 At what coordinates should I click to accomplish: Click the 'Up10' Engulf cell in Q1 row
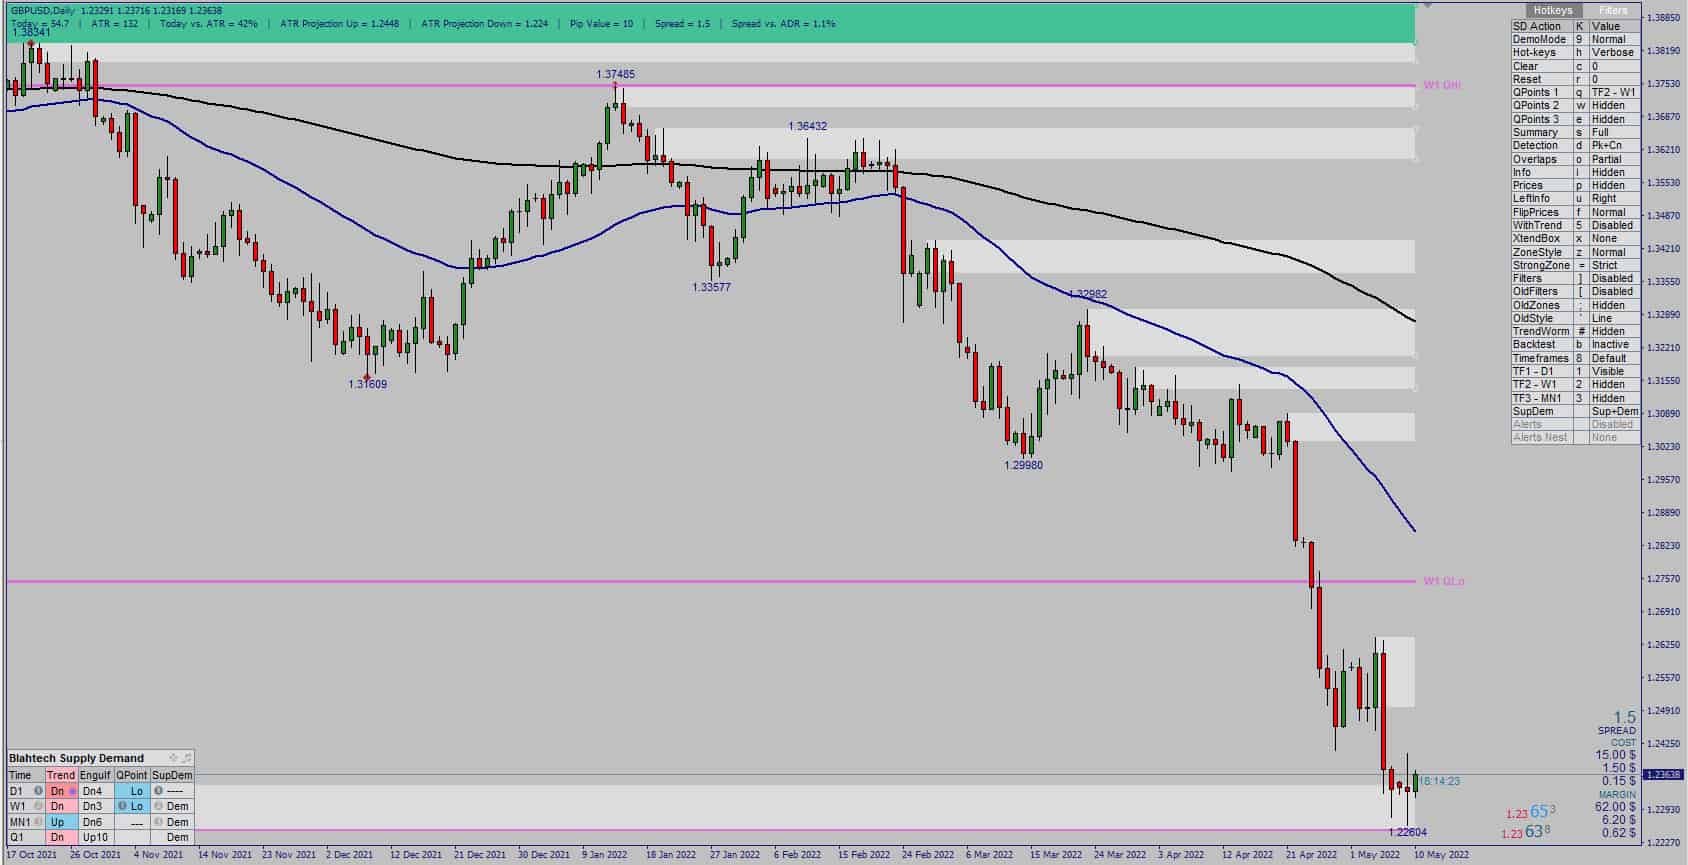tap(95, 837)
